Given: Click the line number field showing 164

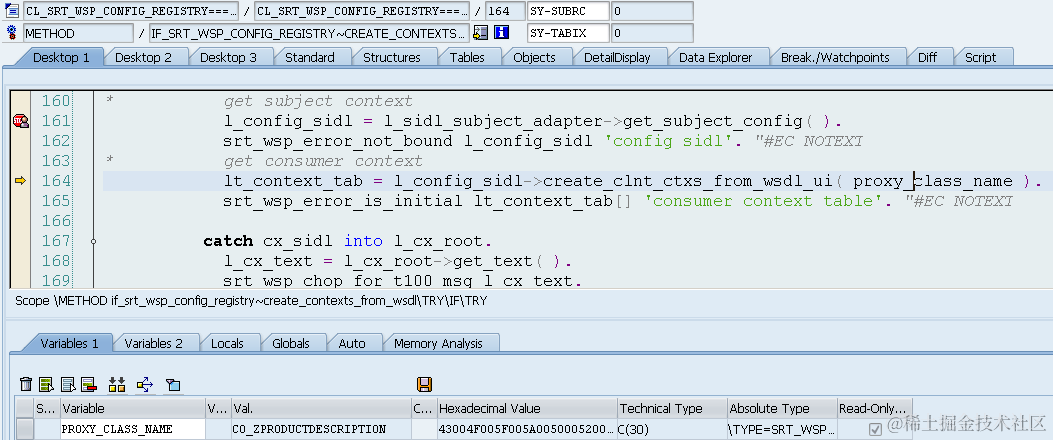Looking at the screenshot, I should tap(505, 11).
